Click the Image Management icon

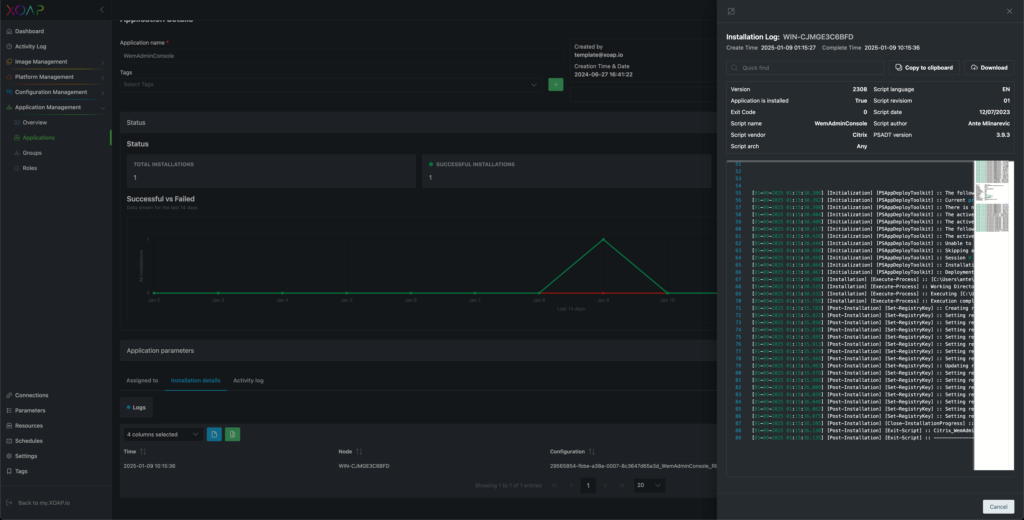tap(8, 62)
